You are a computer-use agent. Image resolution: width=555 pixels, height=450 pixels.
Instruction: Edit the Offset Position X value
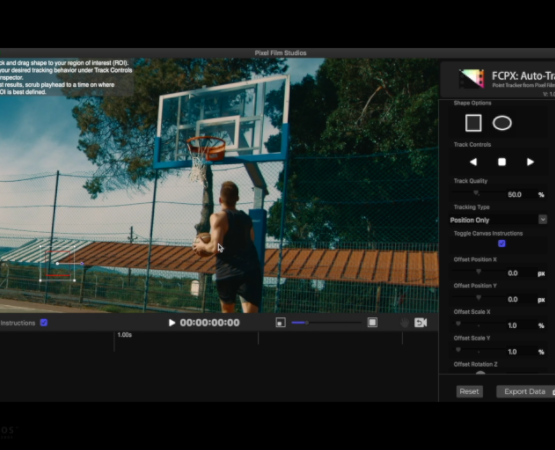point(513,273)
